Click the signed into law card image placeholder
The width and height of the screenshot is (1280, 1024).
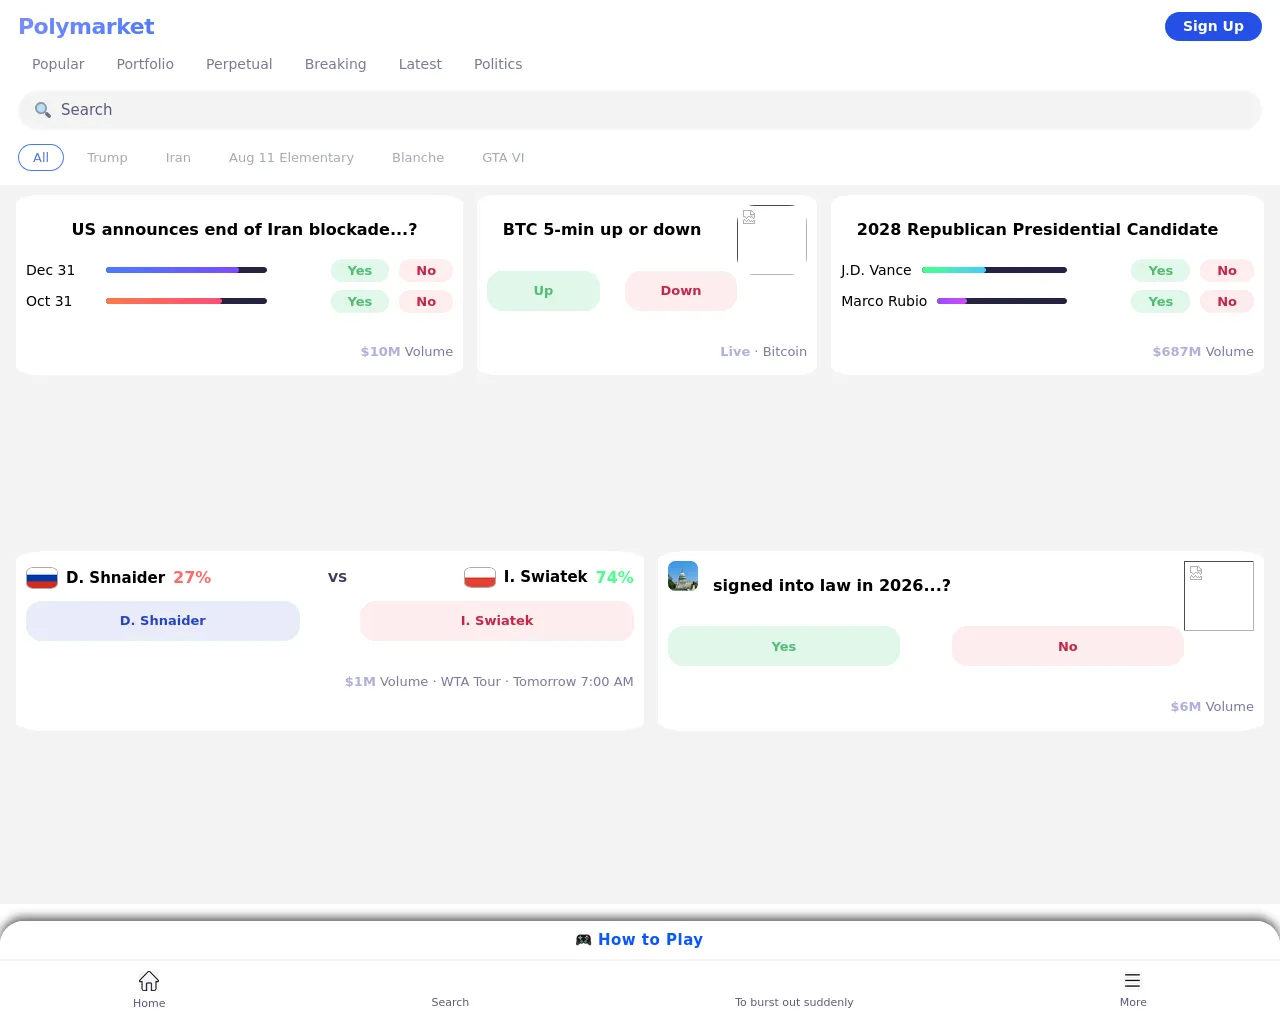click(1219, 596)
